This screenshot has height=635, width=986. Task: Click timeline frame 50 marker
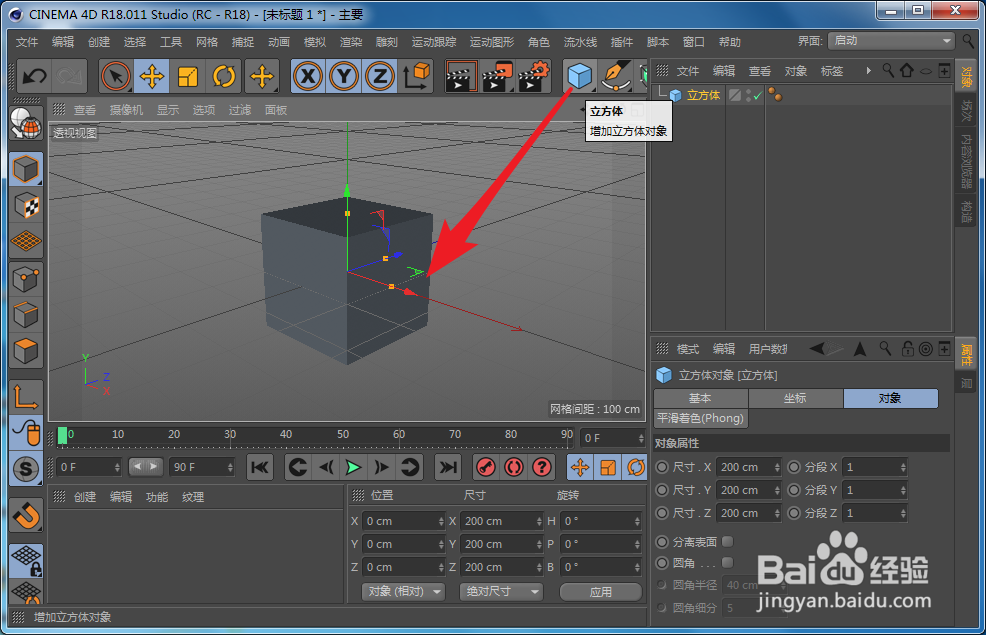tap(343, 434)
